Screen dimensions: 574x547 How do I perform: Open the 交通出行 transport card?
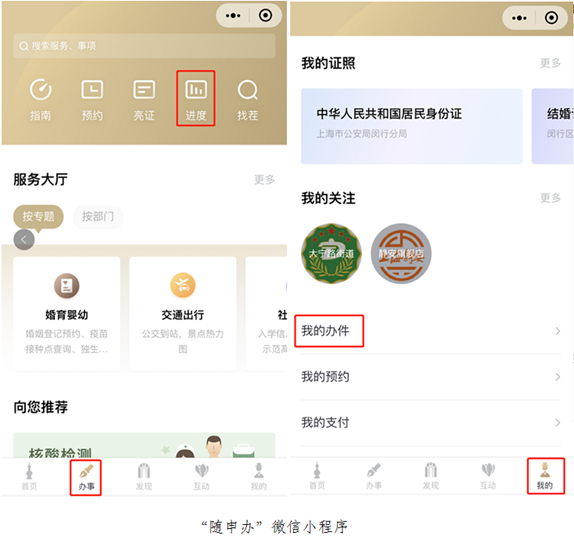coord(183,314)
